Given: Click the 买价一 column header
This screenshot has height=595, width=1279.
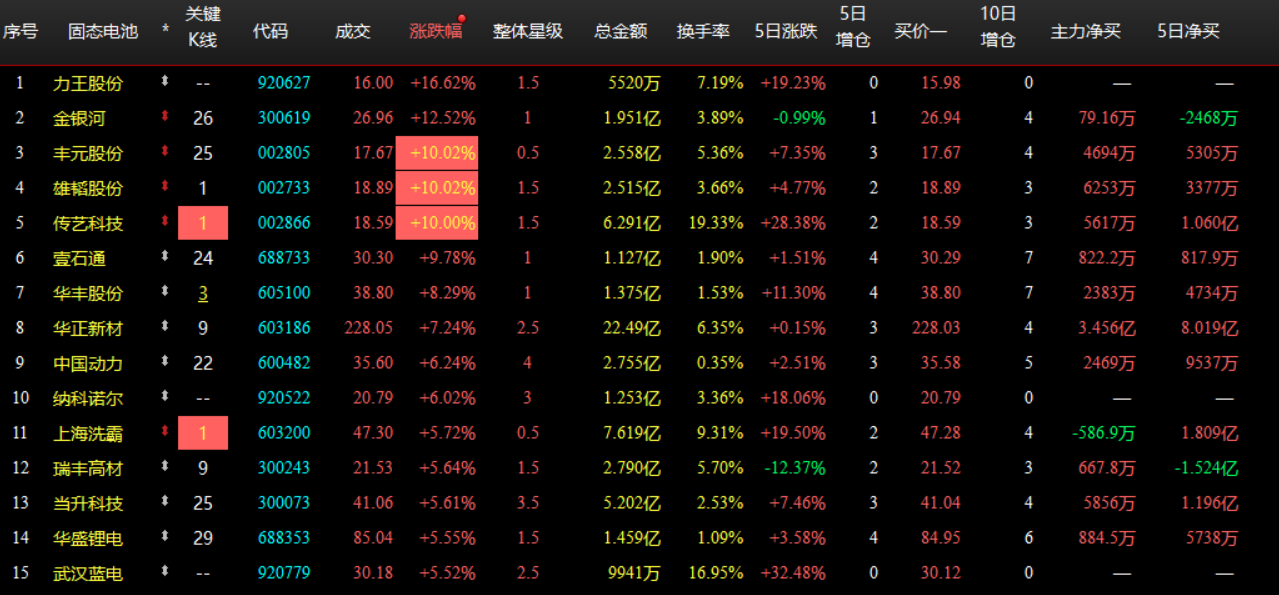Looking at the screenshot, I should click(920, 31).
